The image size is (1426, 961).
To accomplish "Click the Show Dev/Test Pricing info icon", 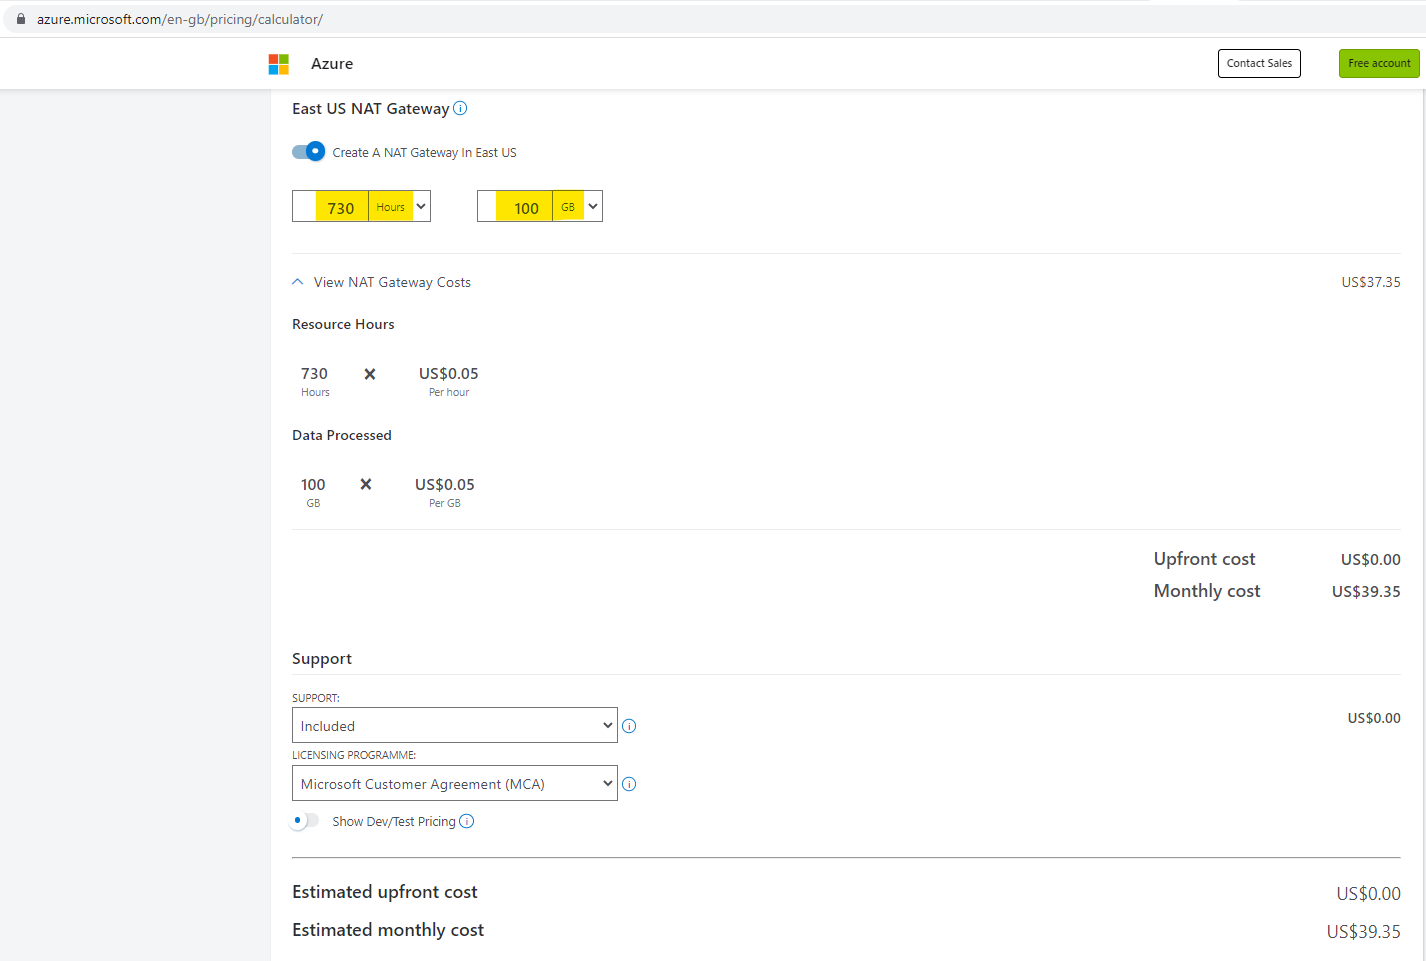I will (467, 821).
